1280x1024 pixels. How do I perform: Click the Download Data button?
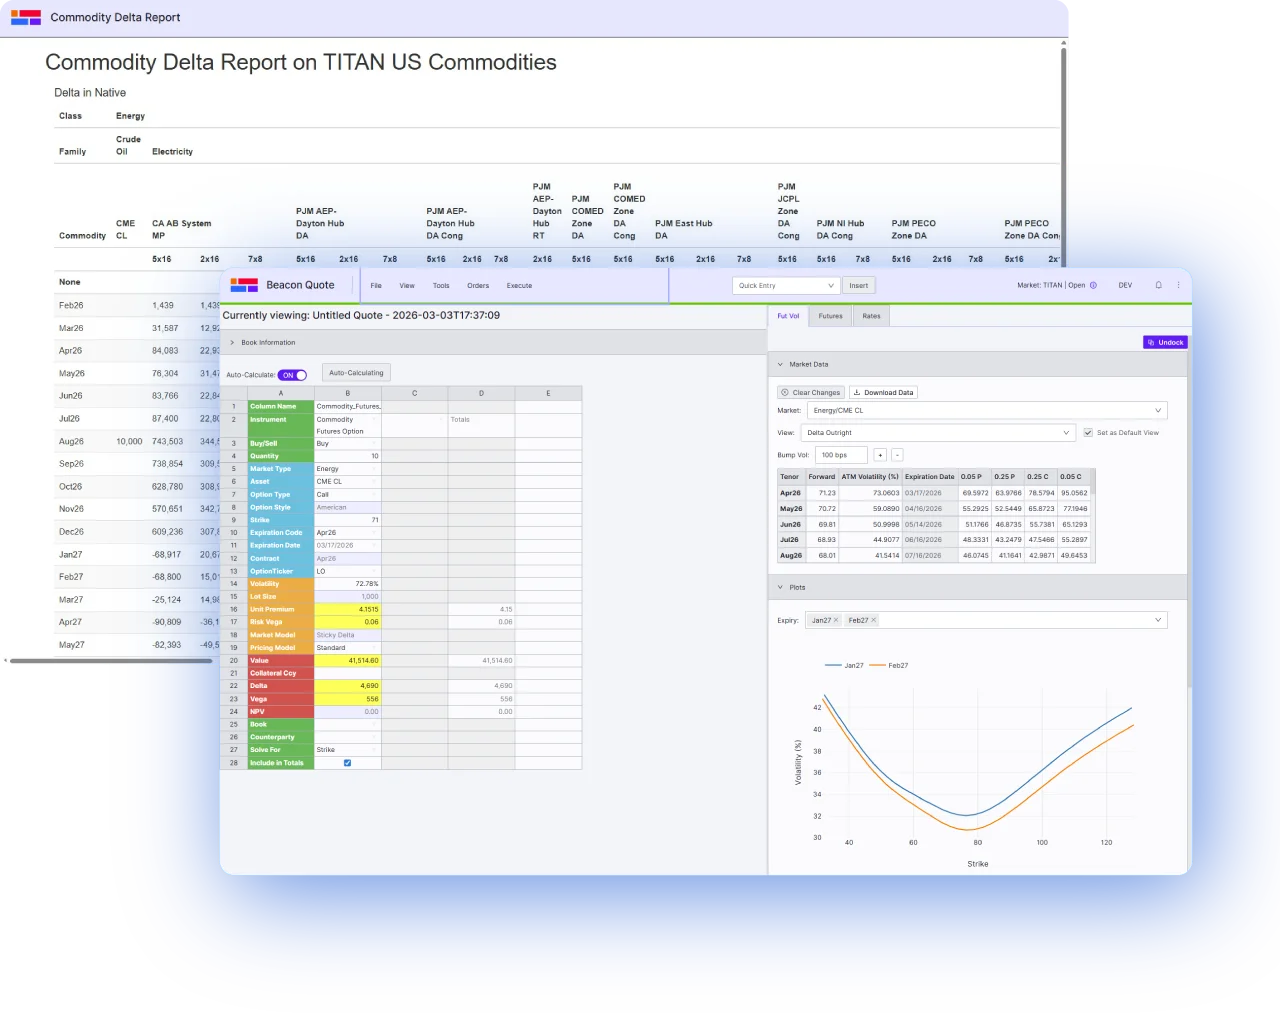pos(884,392)
